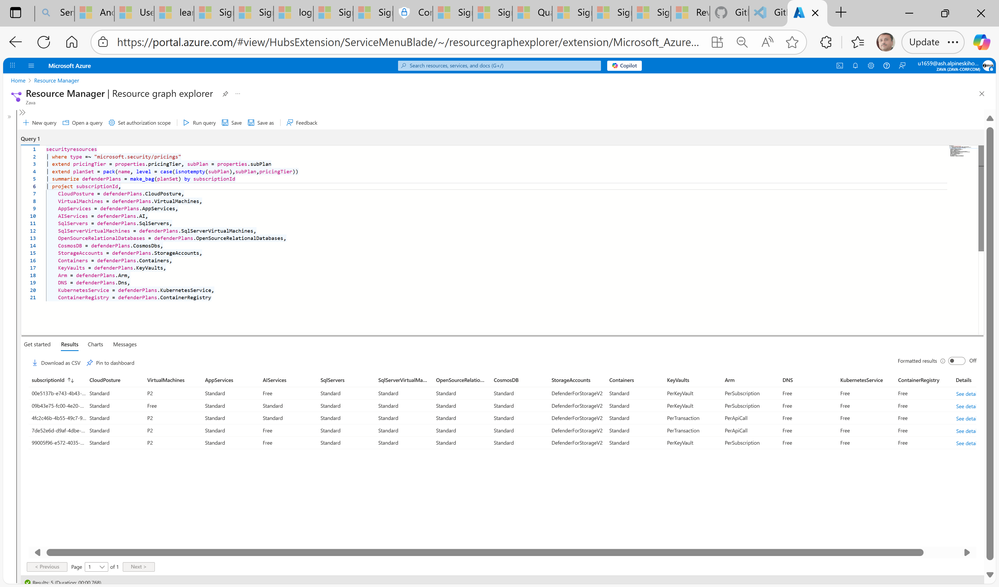Open See details for 09b43e75 subscription row
Viewport: 999px width, 587px height.
click(x=965, y=407)
